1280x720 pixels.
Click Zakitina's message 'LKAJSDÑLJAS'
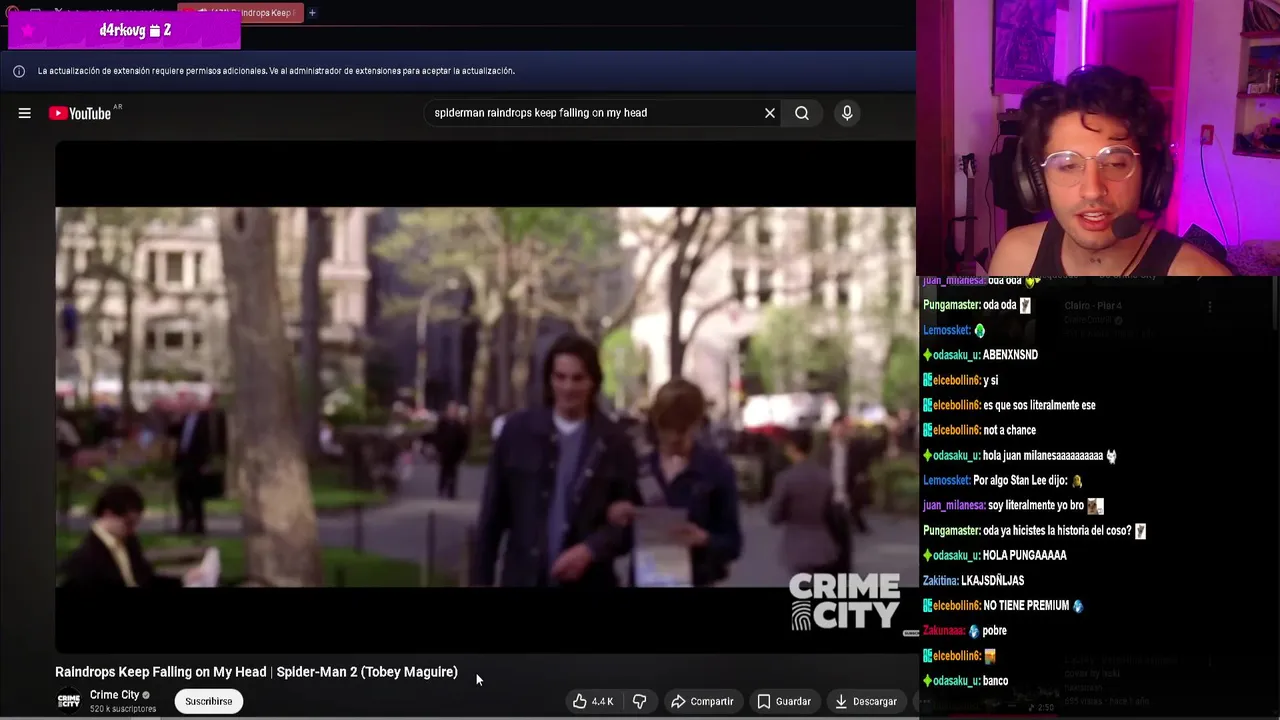992,580
